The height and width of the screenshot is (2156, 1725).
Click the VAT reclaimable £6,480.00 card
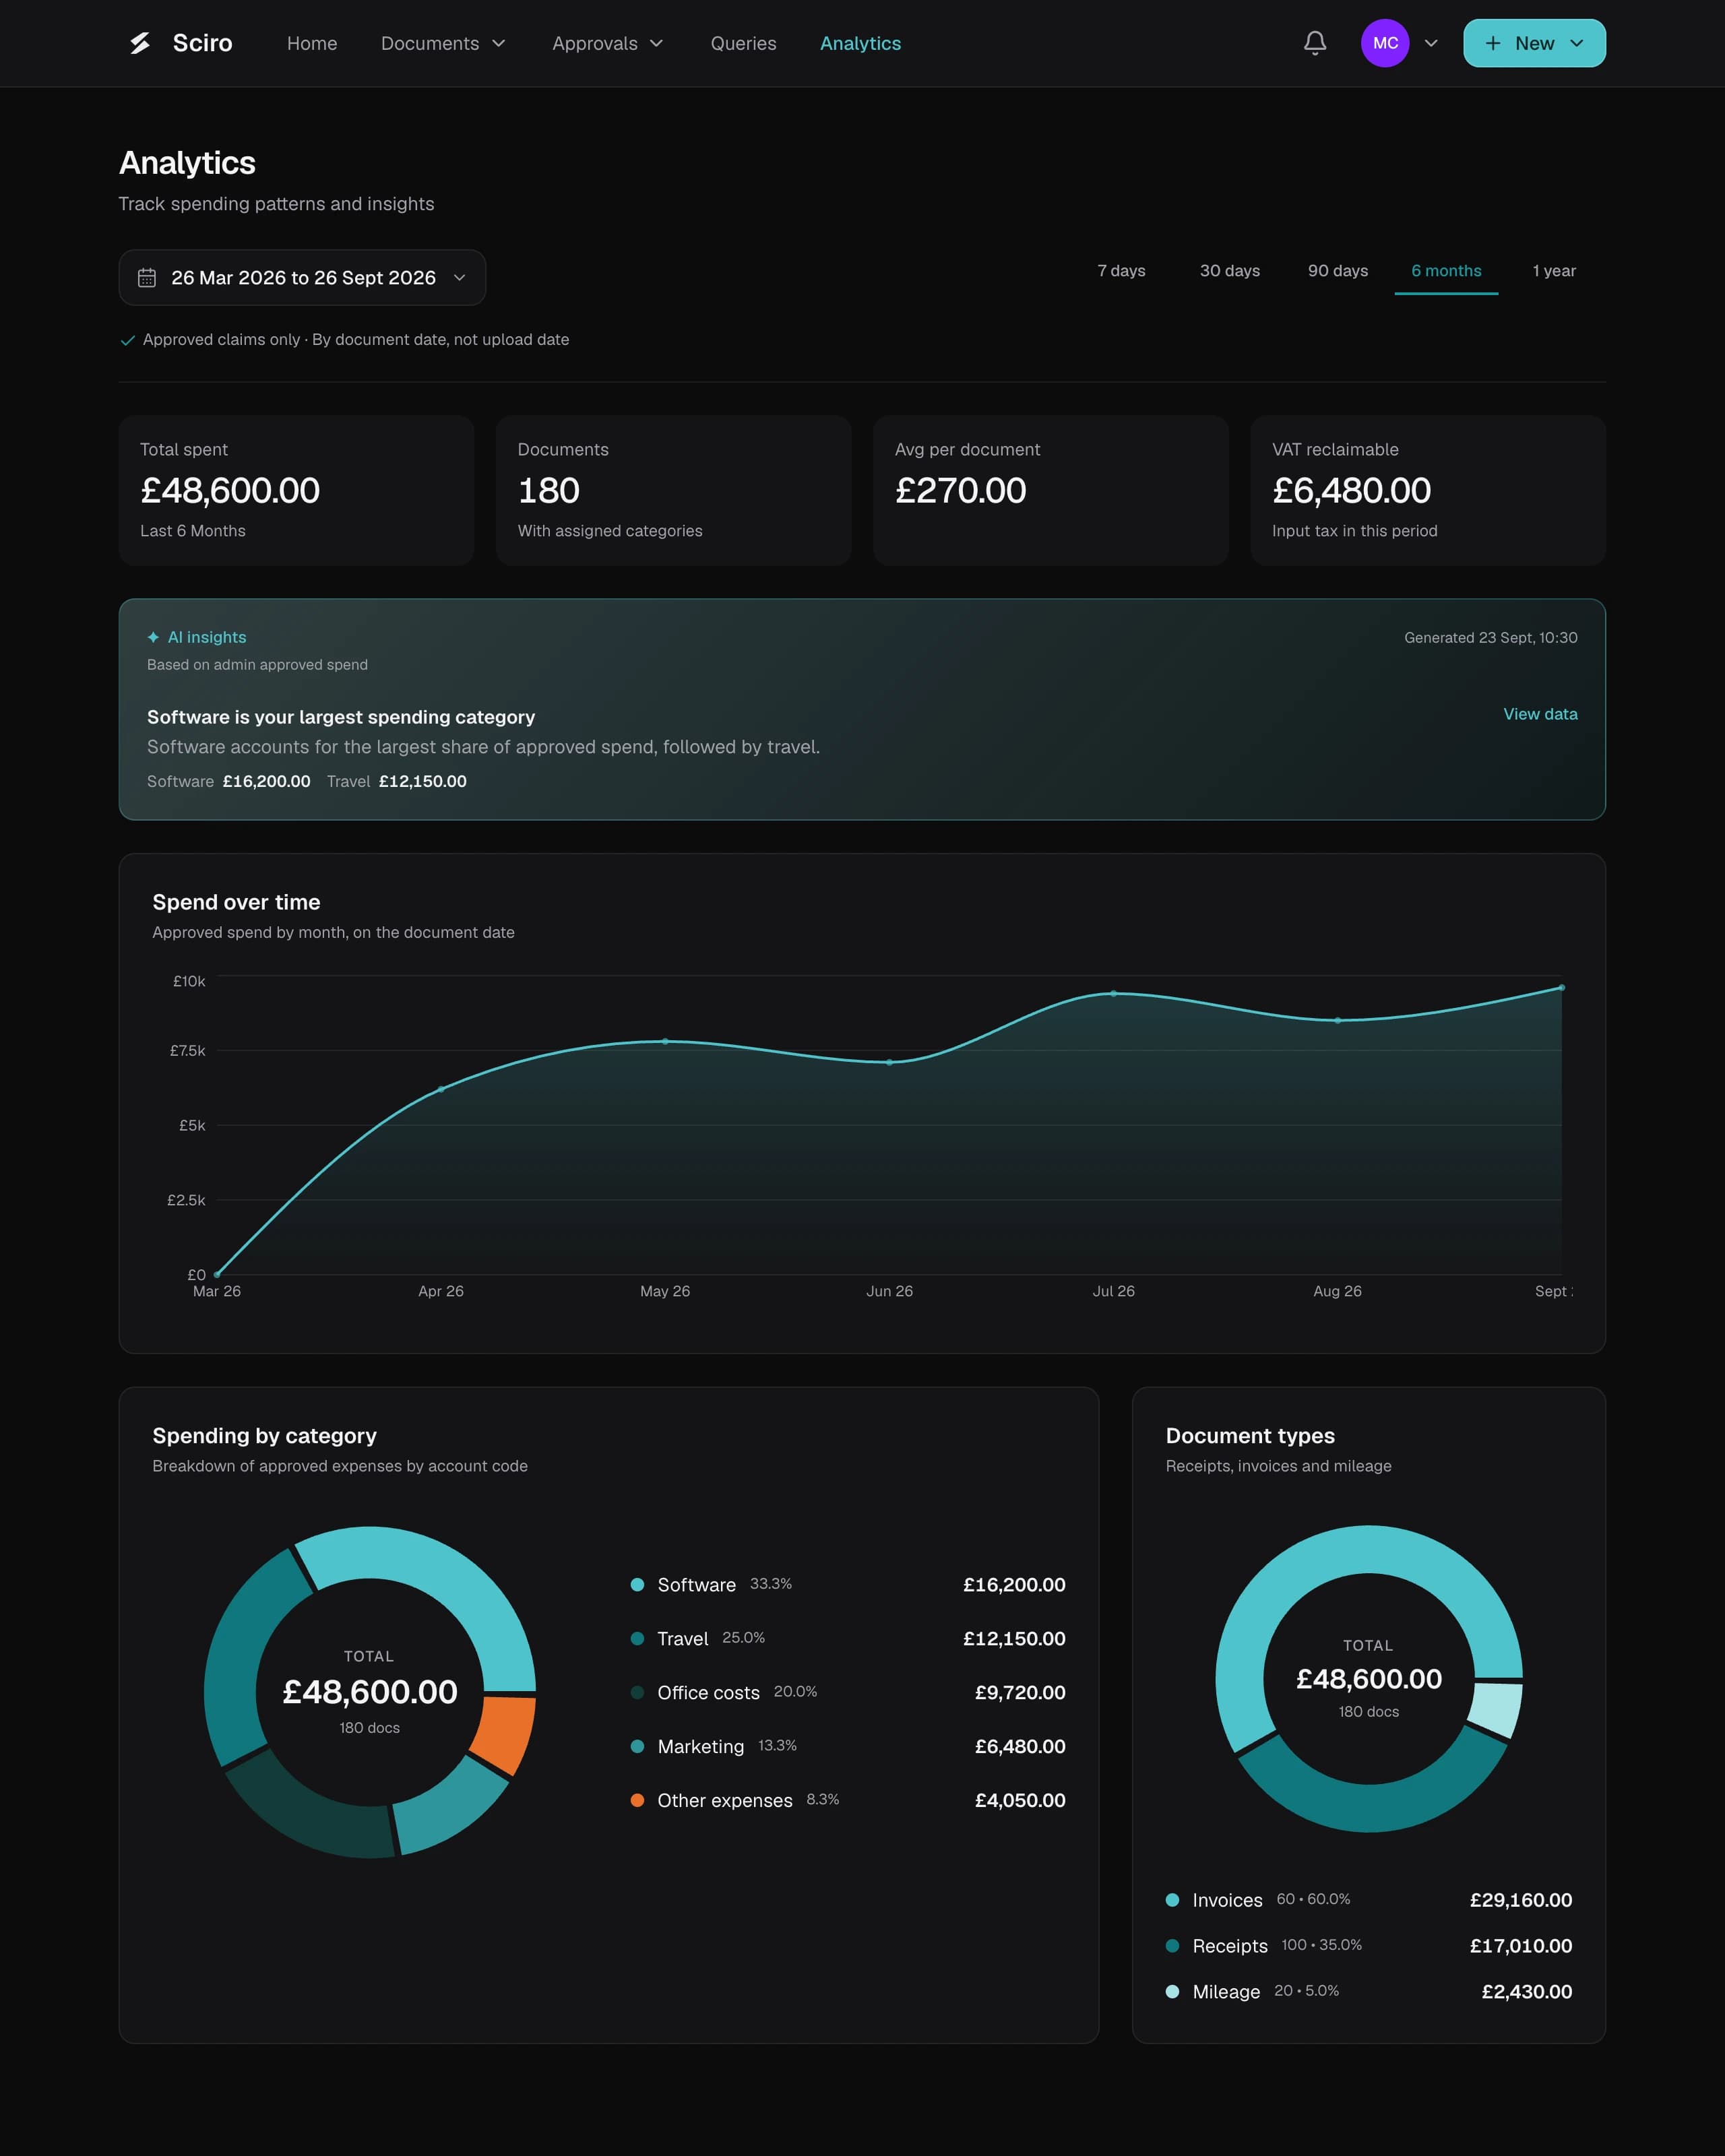click(1428, 490)
